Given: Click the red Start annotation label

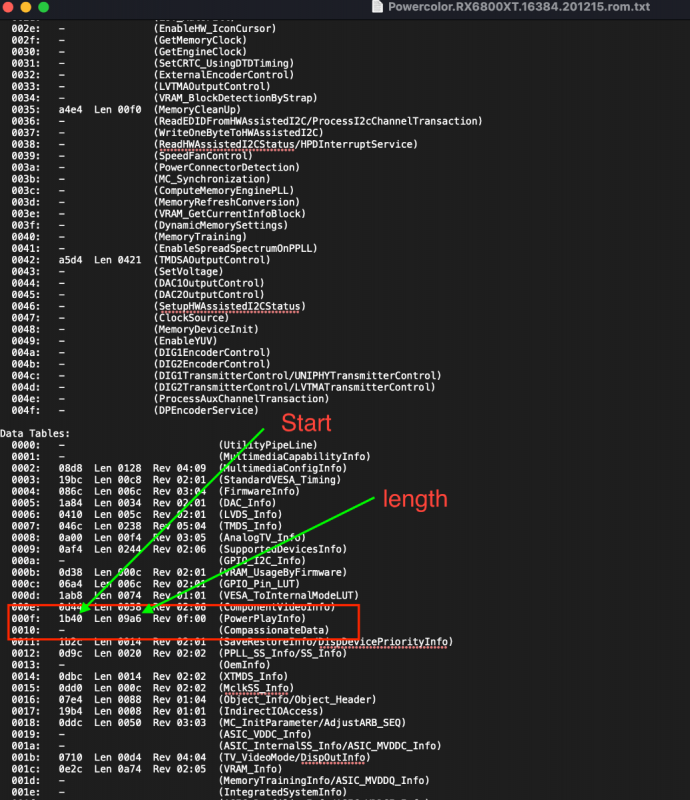Looking at the screenshot, I should tap(306, 421).
